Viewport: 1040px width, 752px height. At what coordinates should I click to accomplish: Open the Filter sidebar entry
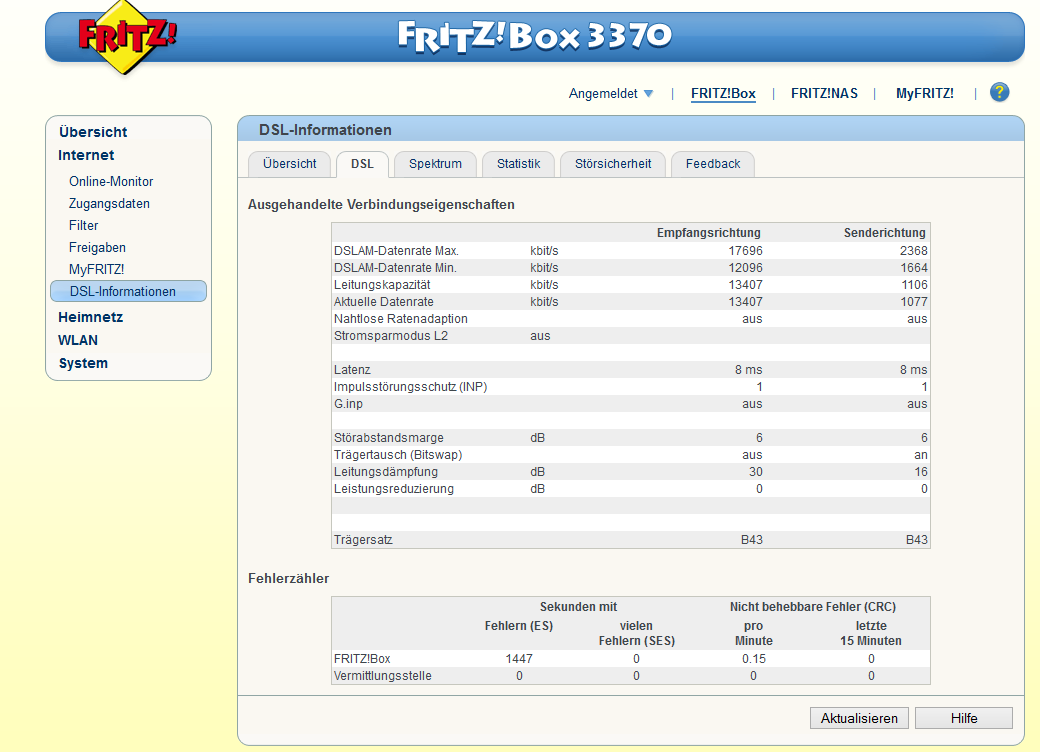84,225
